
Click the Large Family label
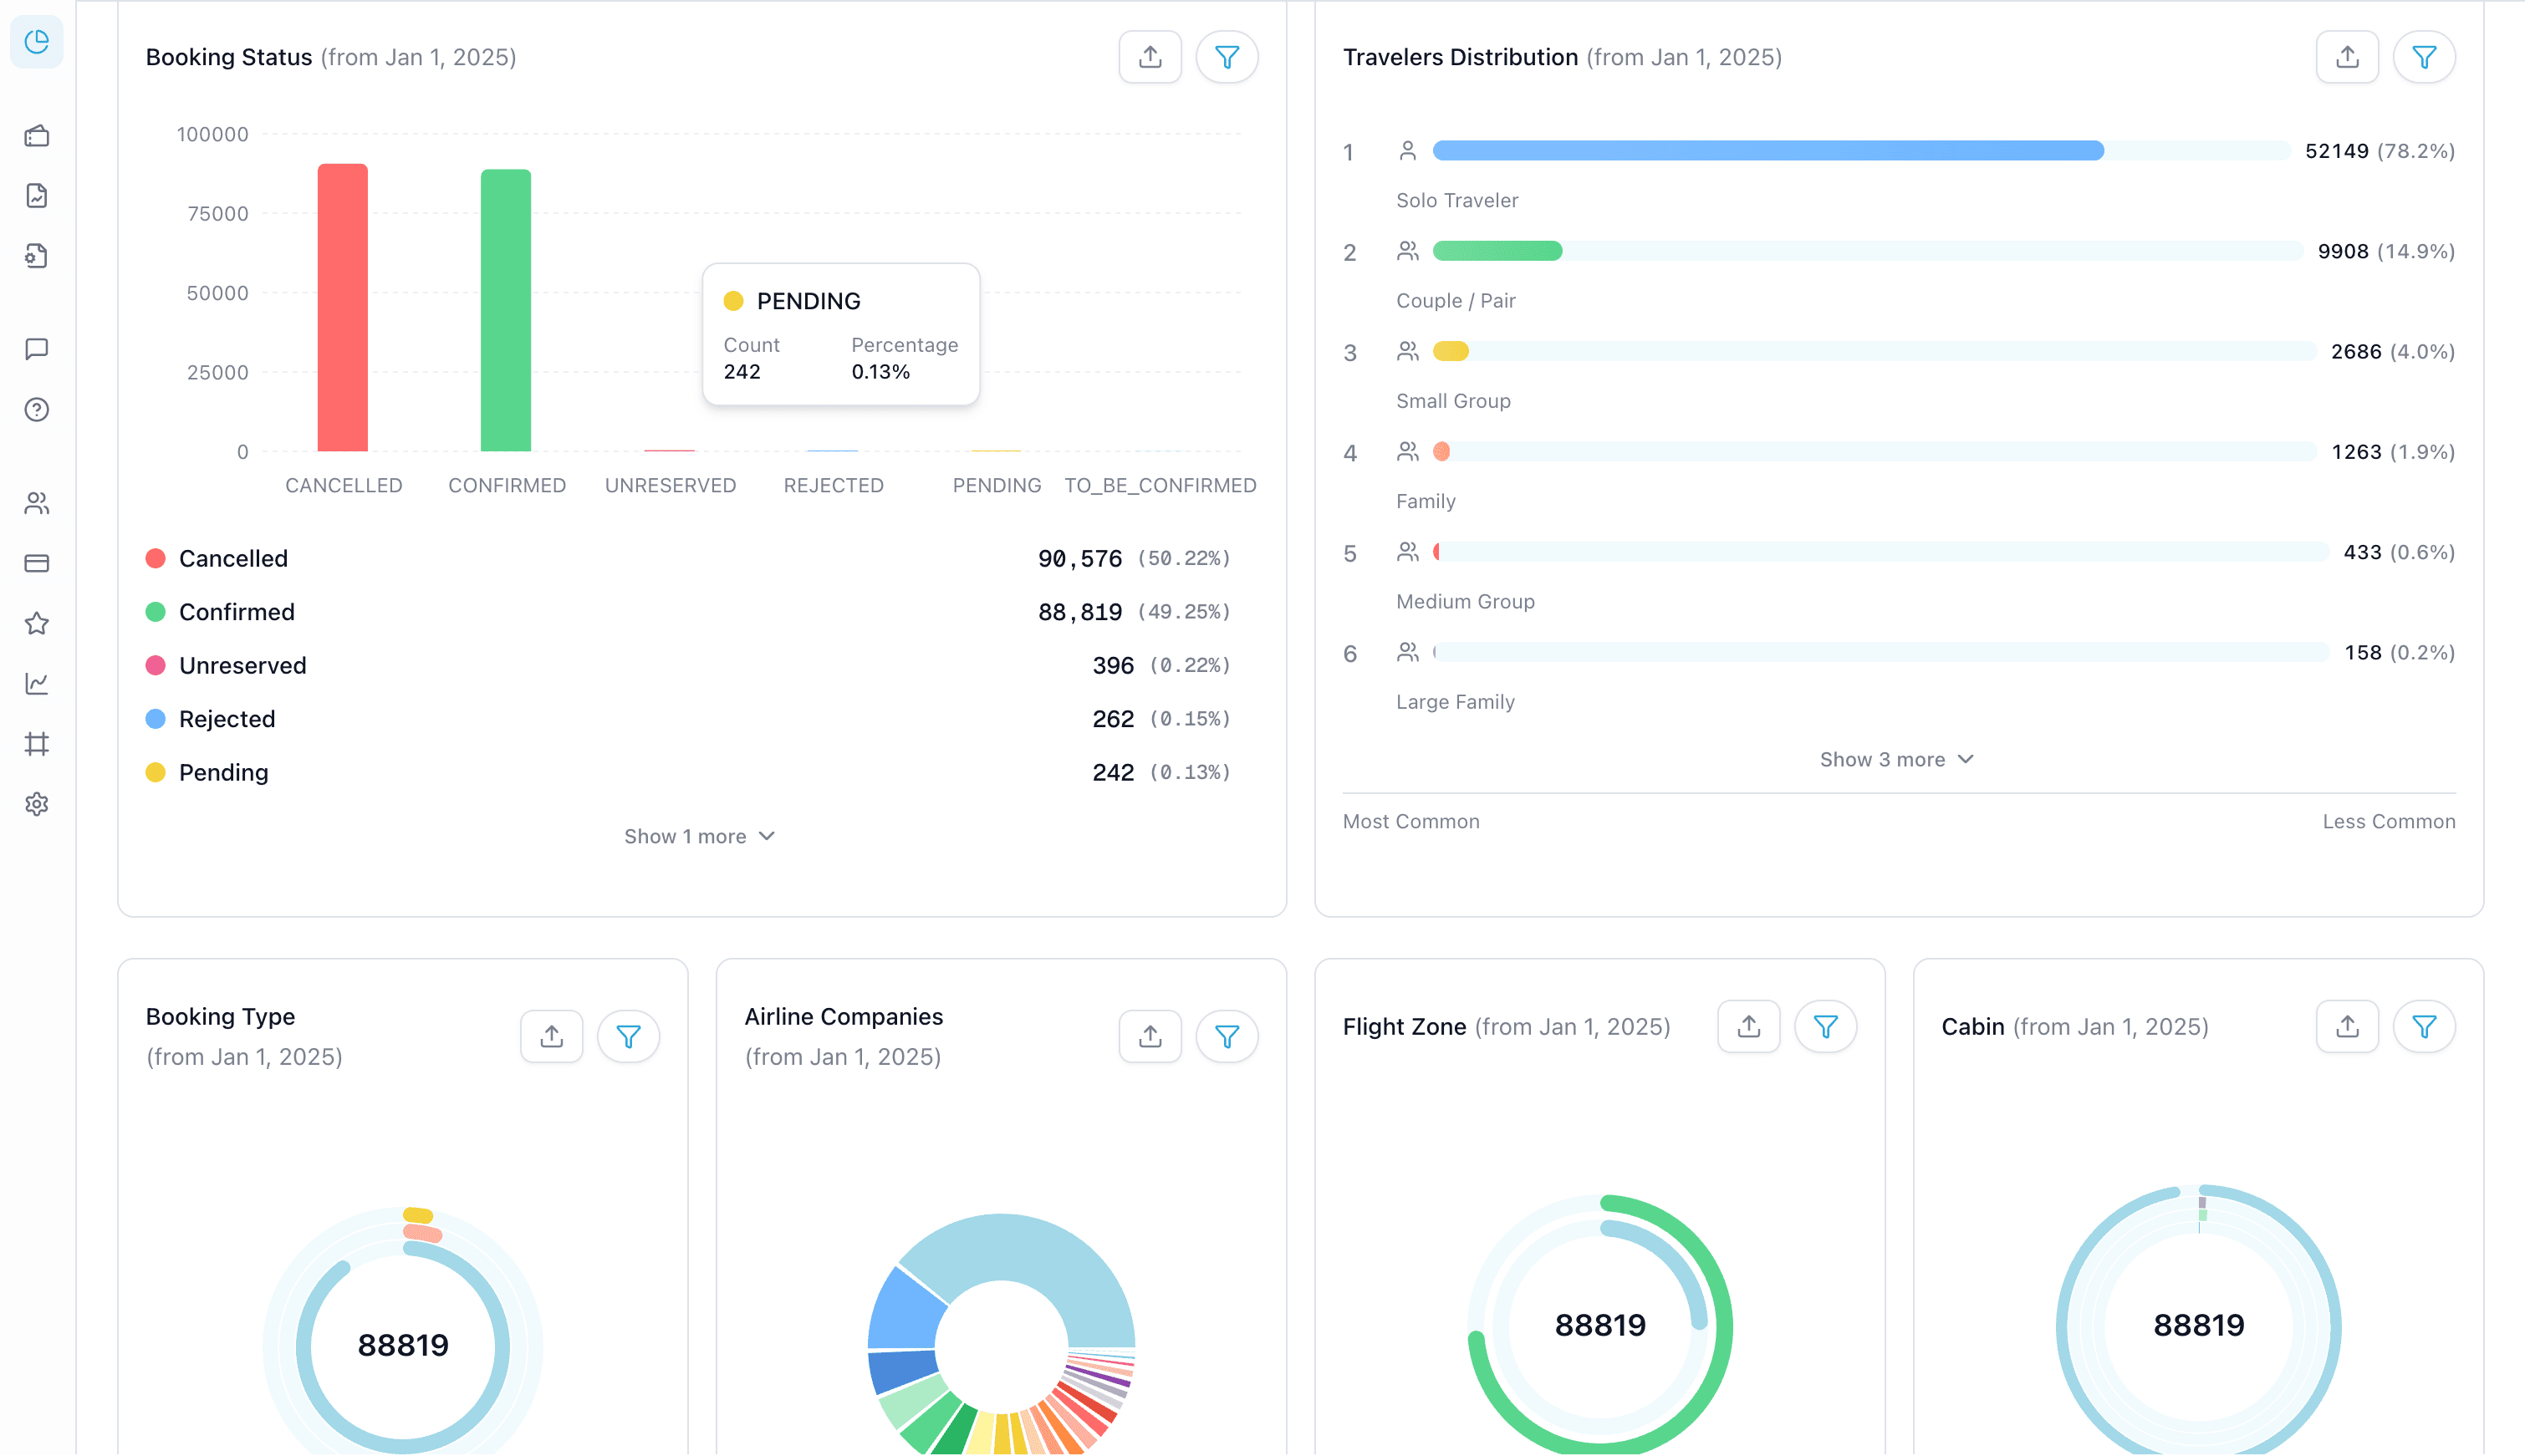point(1455,702)
